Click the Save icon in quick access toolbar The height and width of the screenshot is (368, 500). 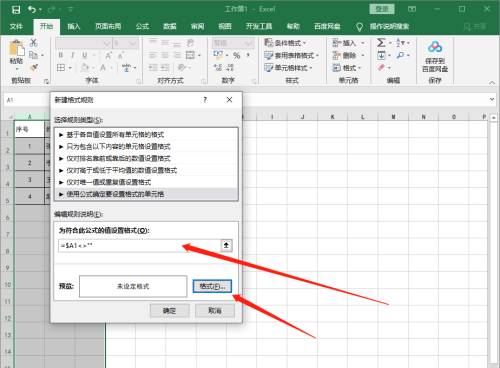[x=16, y=10]
